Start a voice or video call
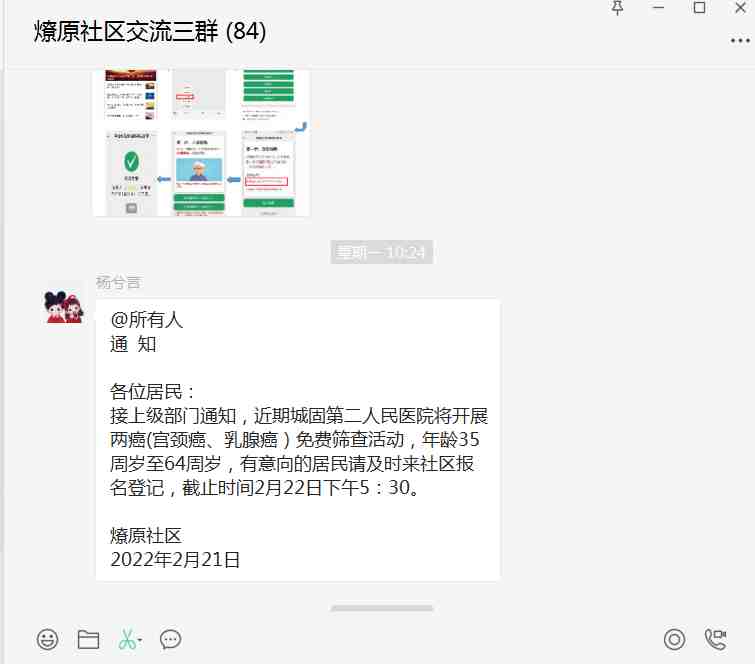The height and width of the screenshot is (664, 755). (x=716, y=639)
